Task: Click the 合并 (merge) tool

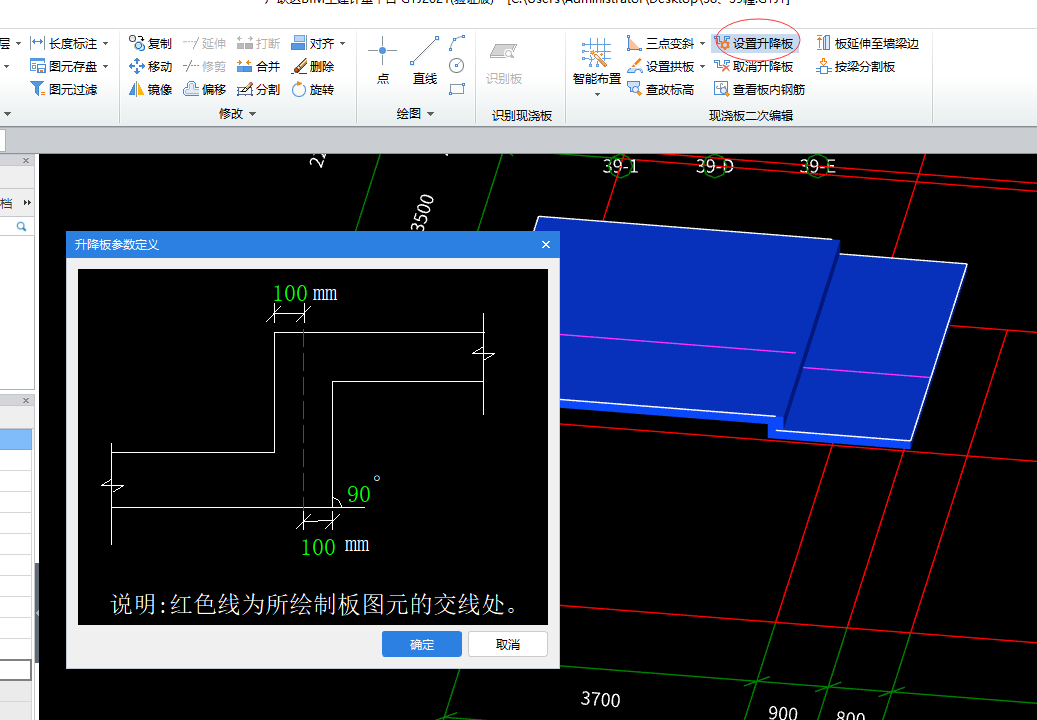Action: point(259,66)
